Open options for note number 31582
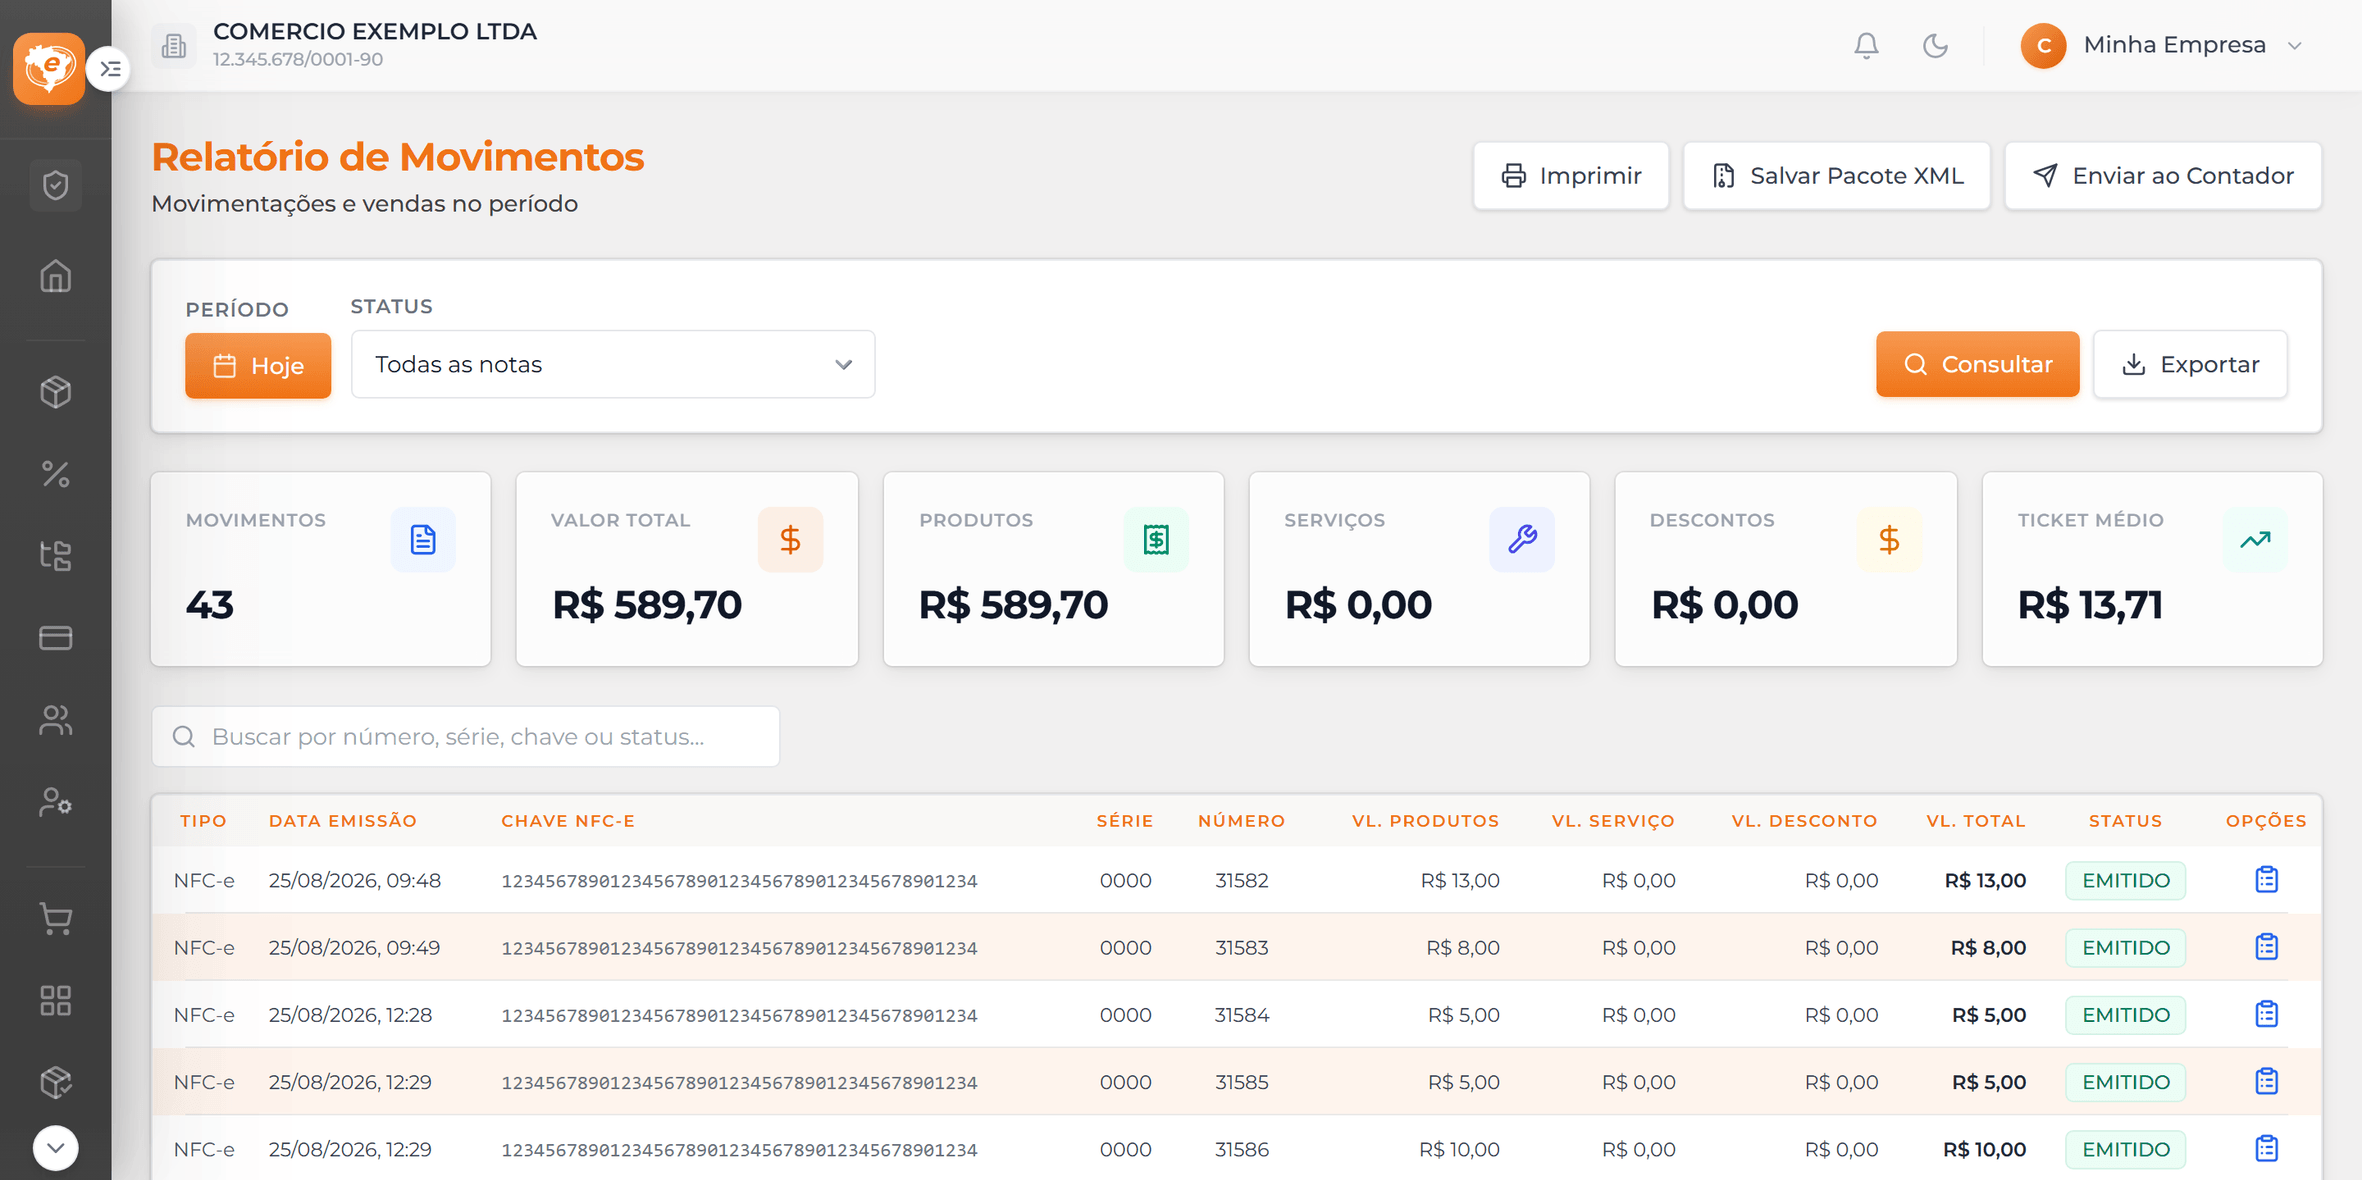This screenshot has height=1180, width=2362. tap(2266, 880)
